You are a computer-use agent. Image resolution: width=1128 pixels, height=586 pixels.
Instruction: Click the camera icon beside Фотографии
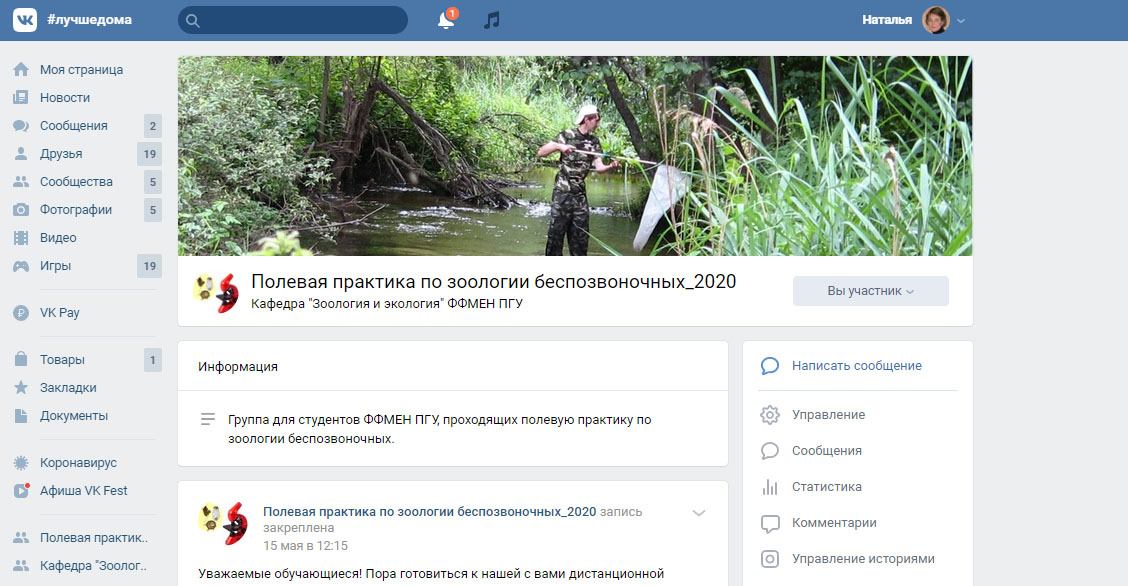coord(21,210)
